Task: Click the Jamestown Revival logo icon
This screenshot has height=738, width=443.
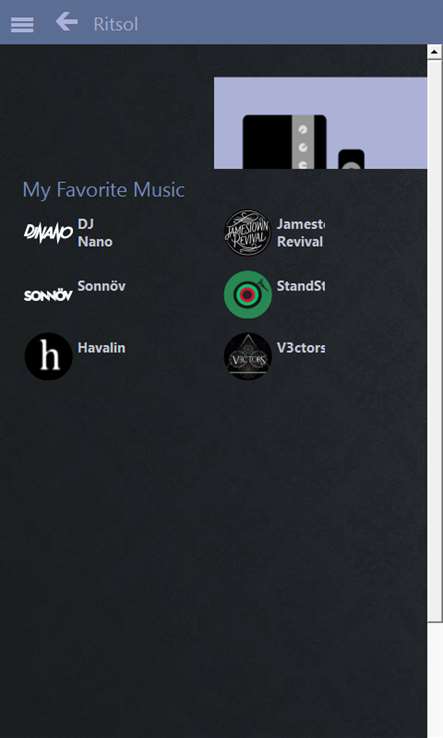Action: (x=247, y=233)
